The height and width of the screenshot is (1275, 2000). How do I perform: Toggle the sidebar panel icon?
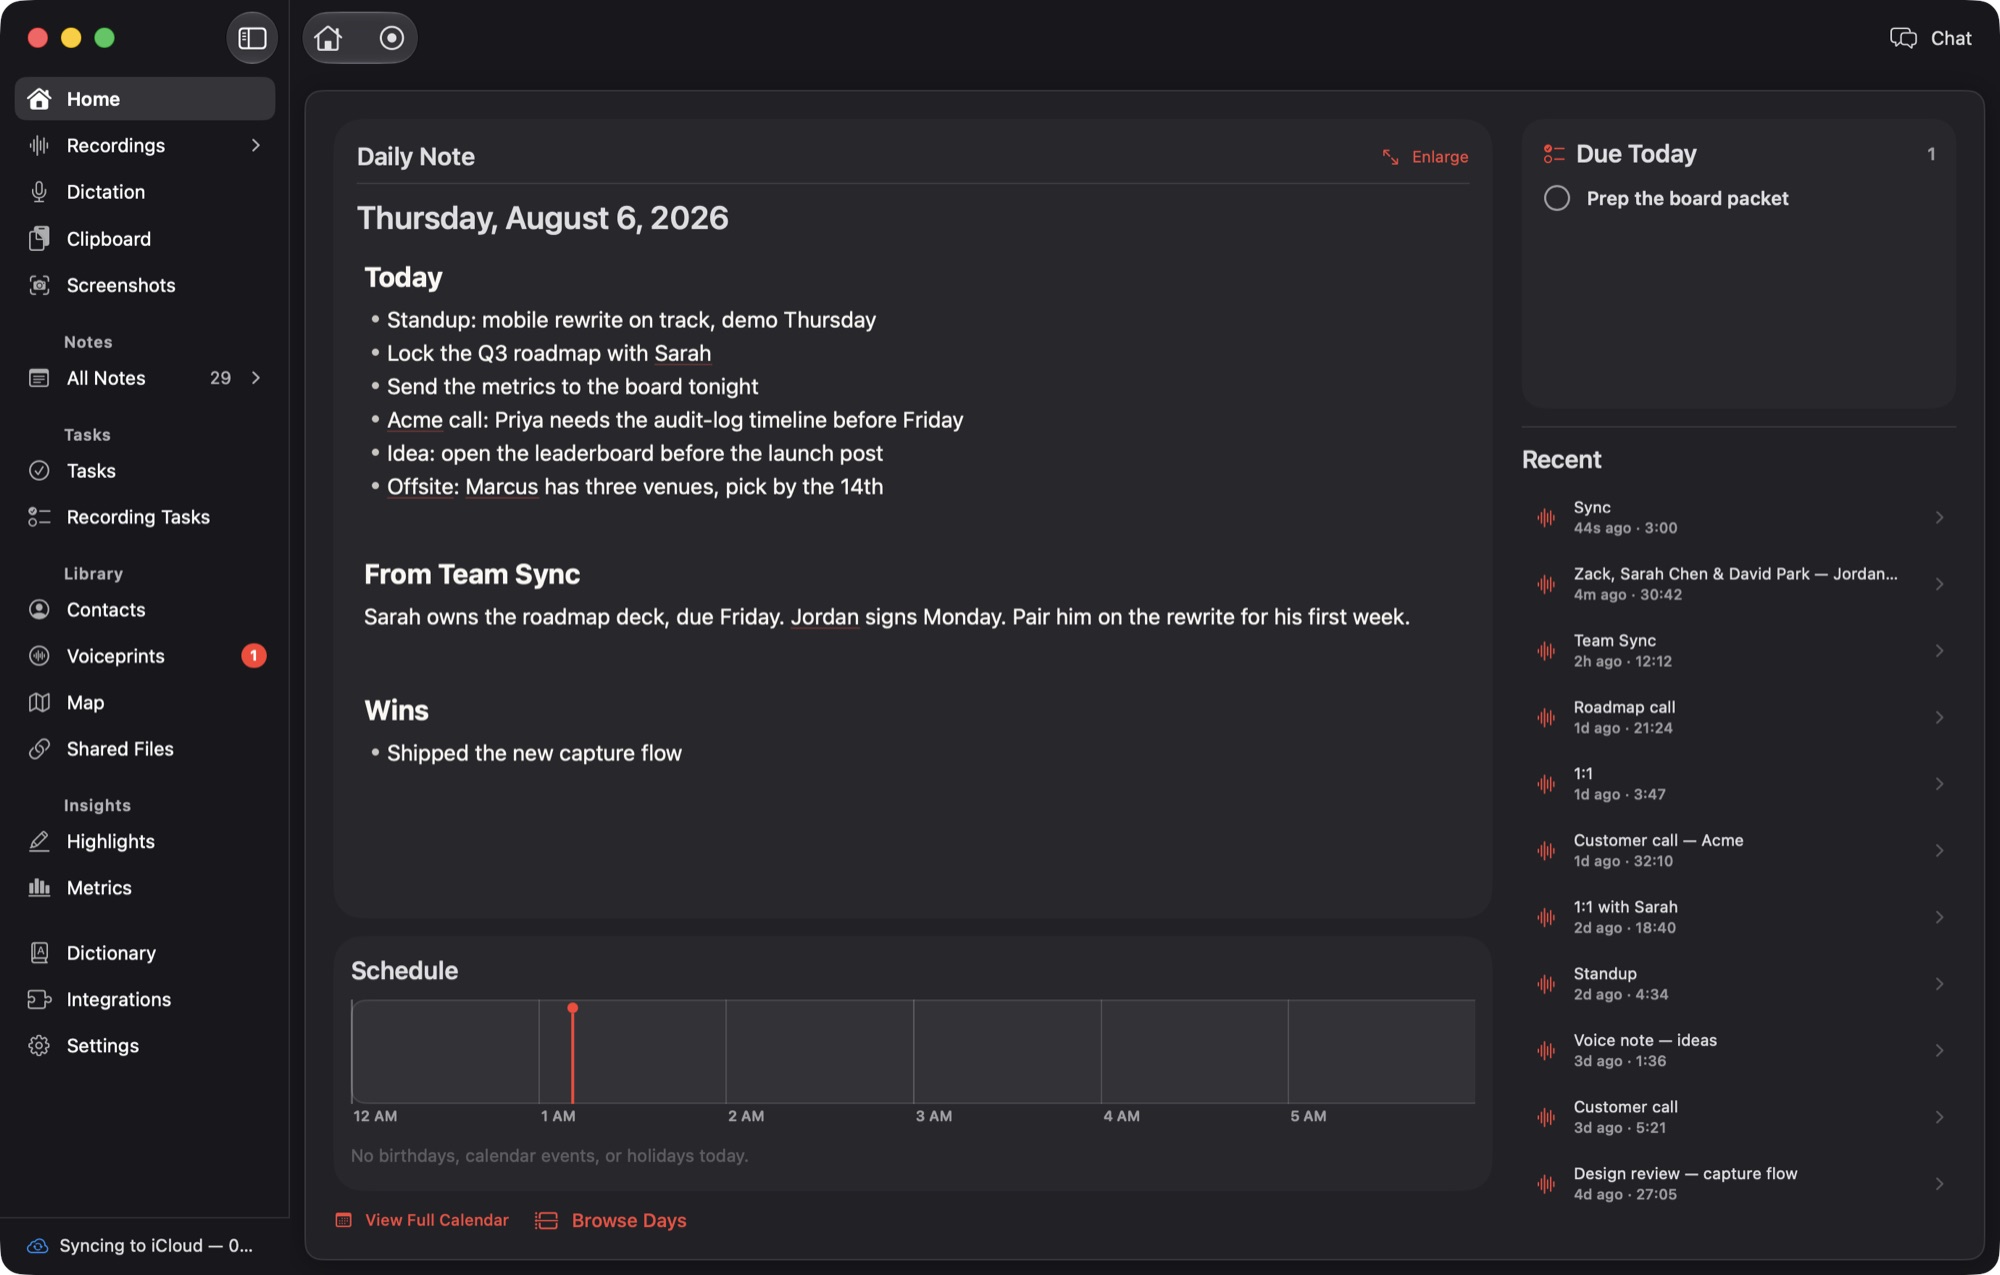[252, 38]
